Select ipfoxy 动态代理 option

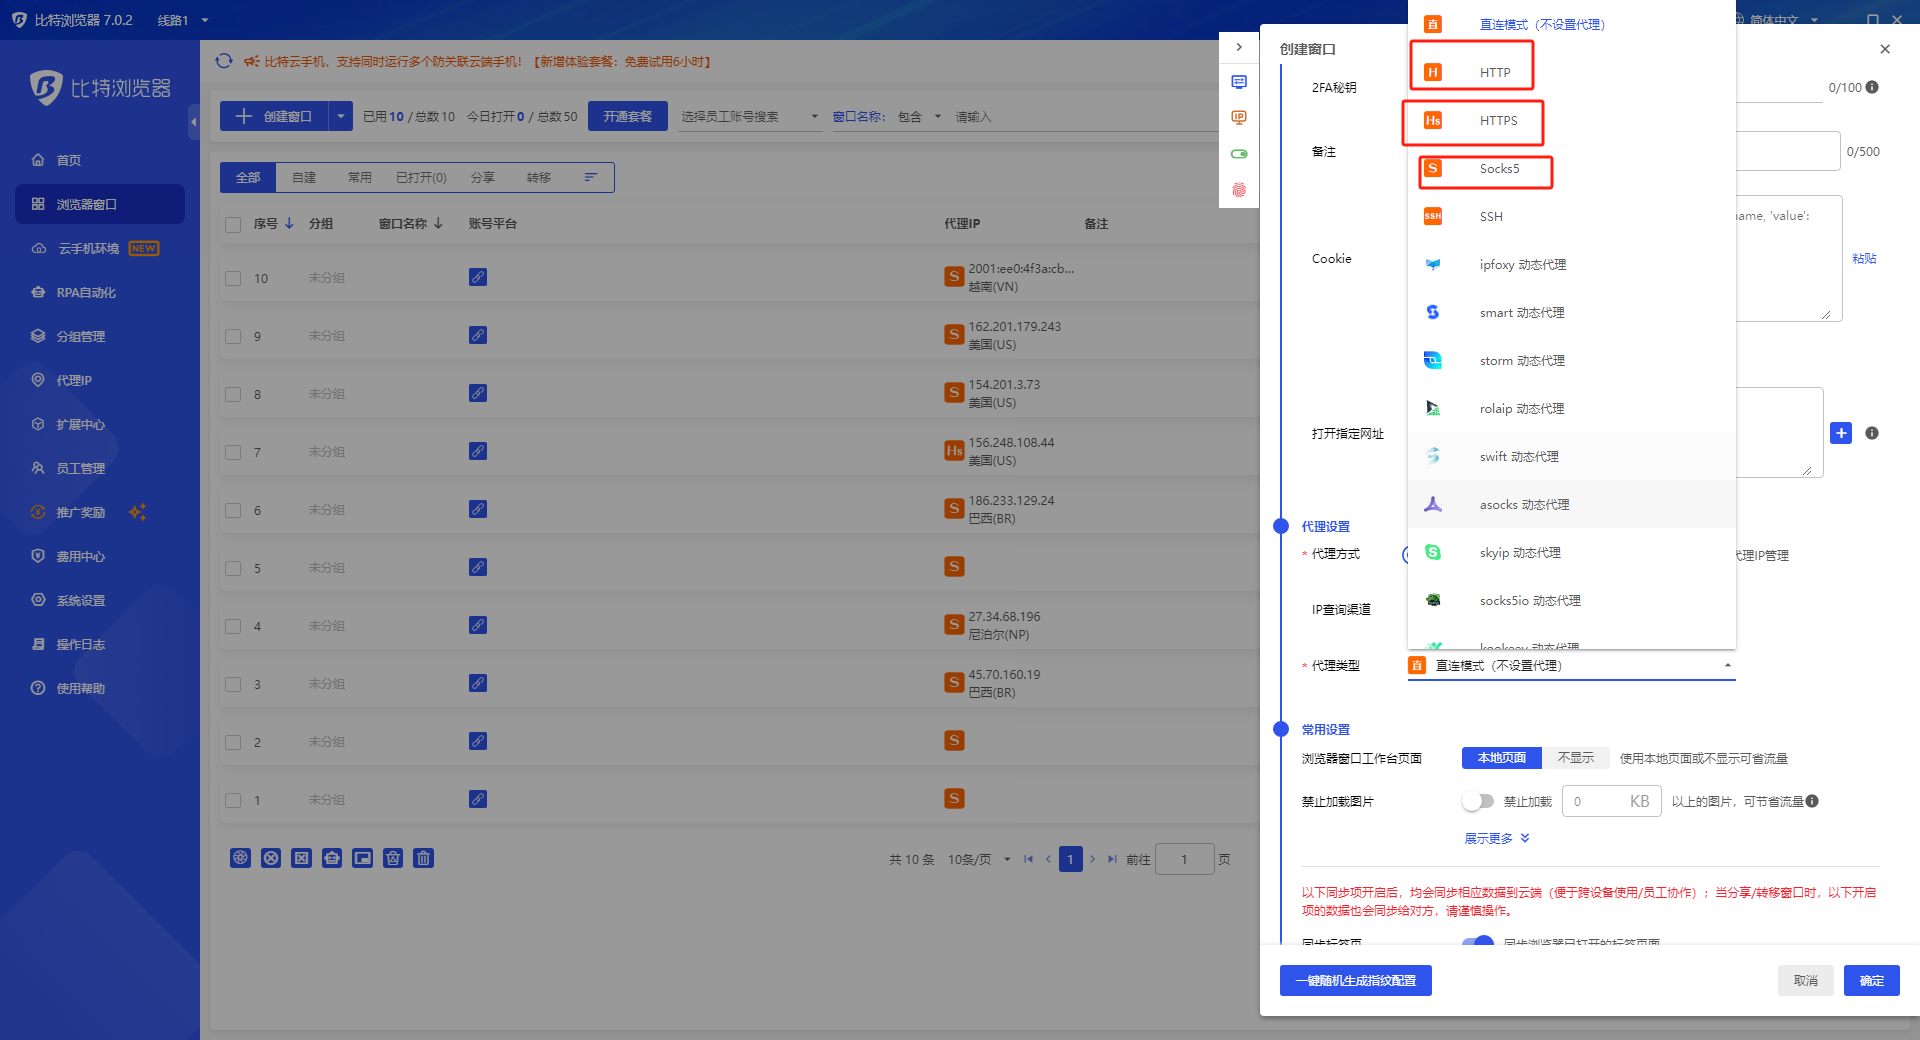pos(1571,264)
